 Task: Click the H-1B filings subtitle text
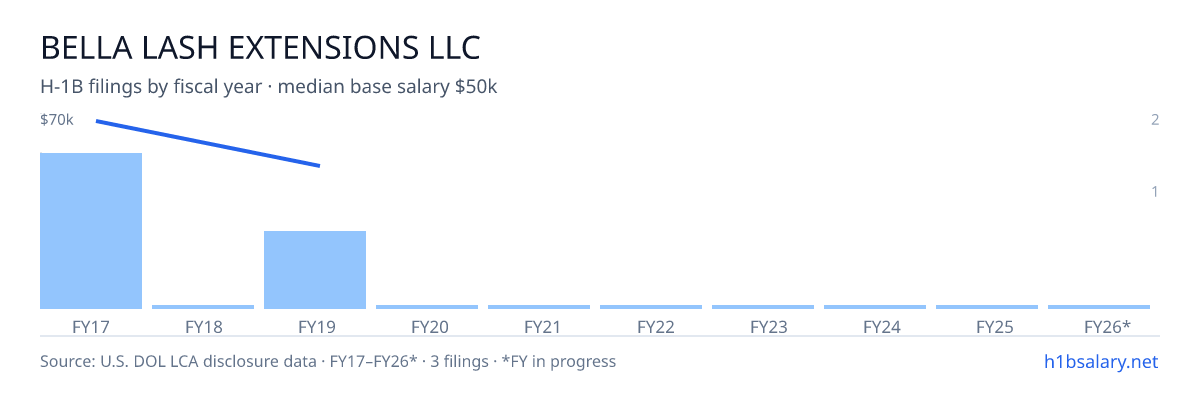click(269, 87)
